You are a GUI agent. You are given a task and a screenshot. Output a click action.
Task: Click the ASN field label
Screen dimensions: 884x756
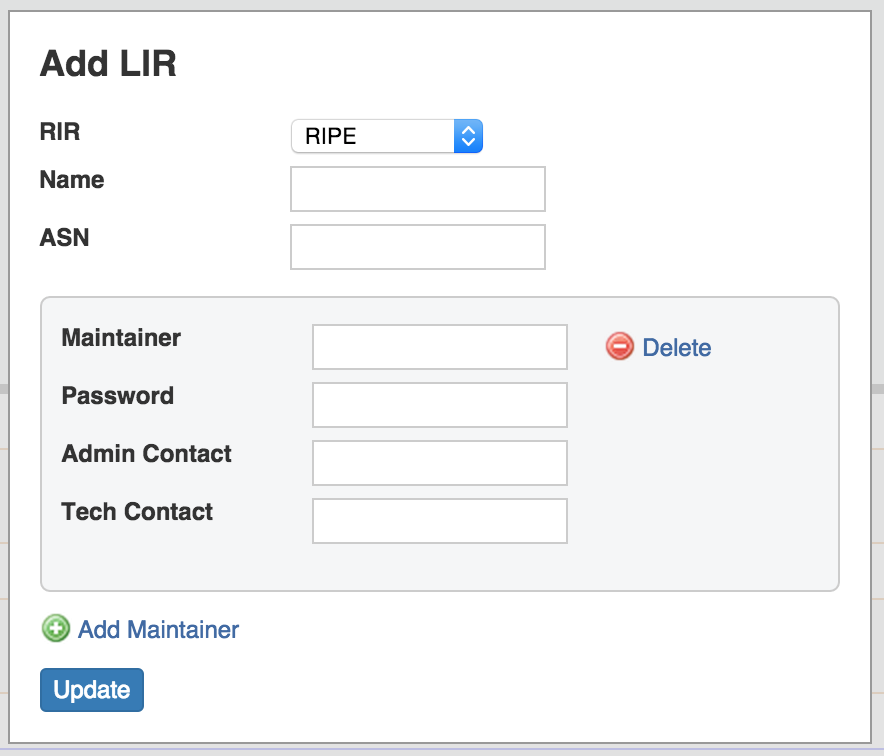(64, 238)
